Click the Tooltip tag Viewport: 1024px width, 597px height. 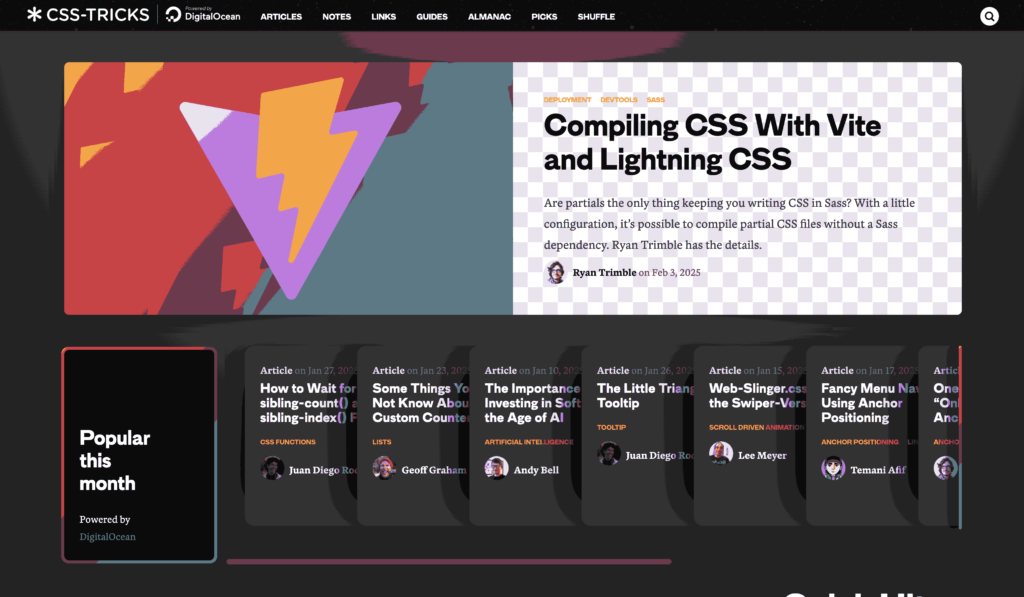pyautogui.click(x=611, y=427)
